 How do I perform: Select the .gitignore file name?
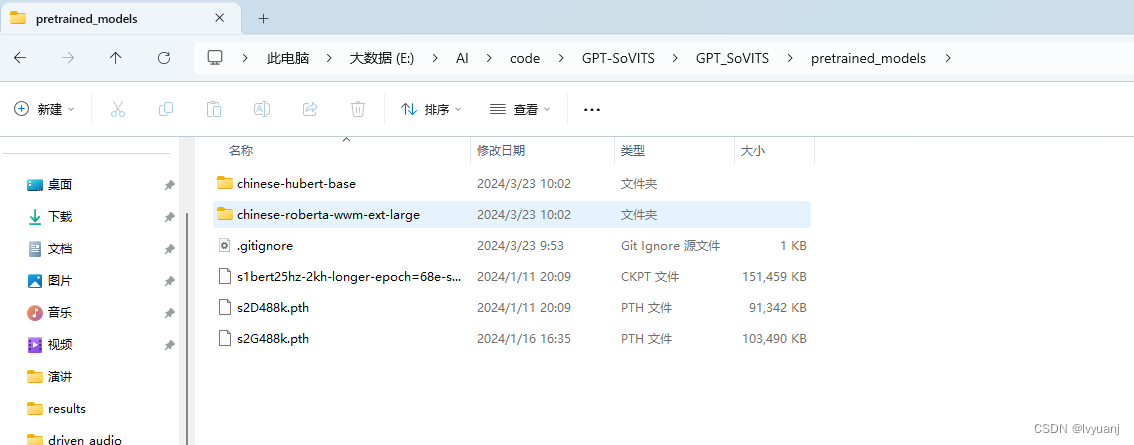pyautogui.click(x=265, y=246)
